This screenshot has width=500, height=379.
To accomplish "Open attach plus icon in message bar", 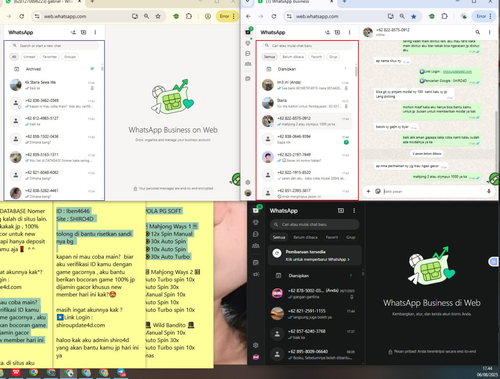I will point(368,191).
